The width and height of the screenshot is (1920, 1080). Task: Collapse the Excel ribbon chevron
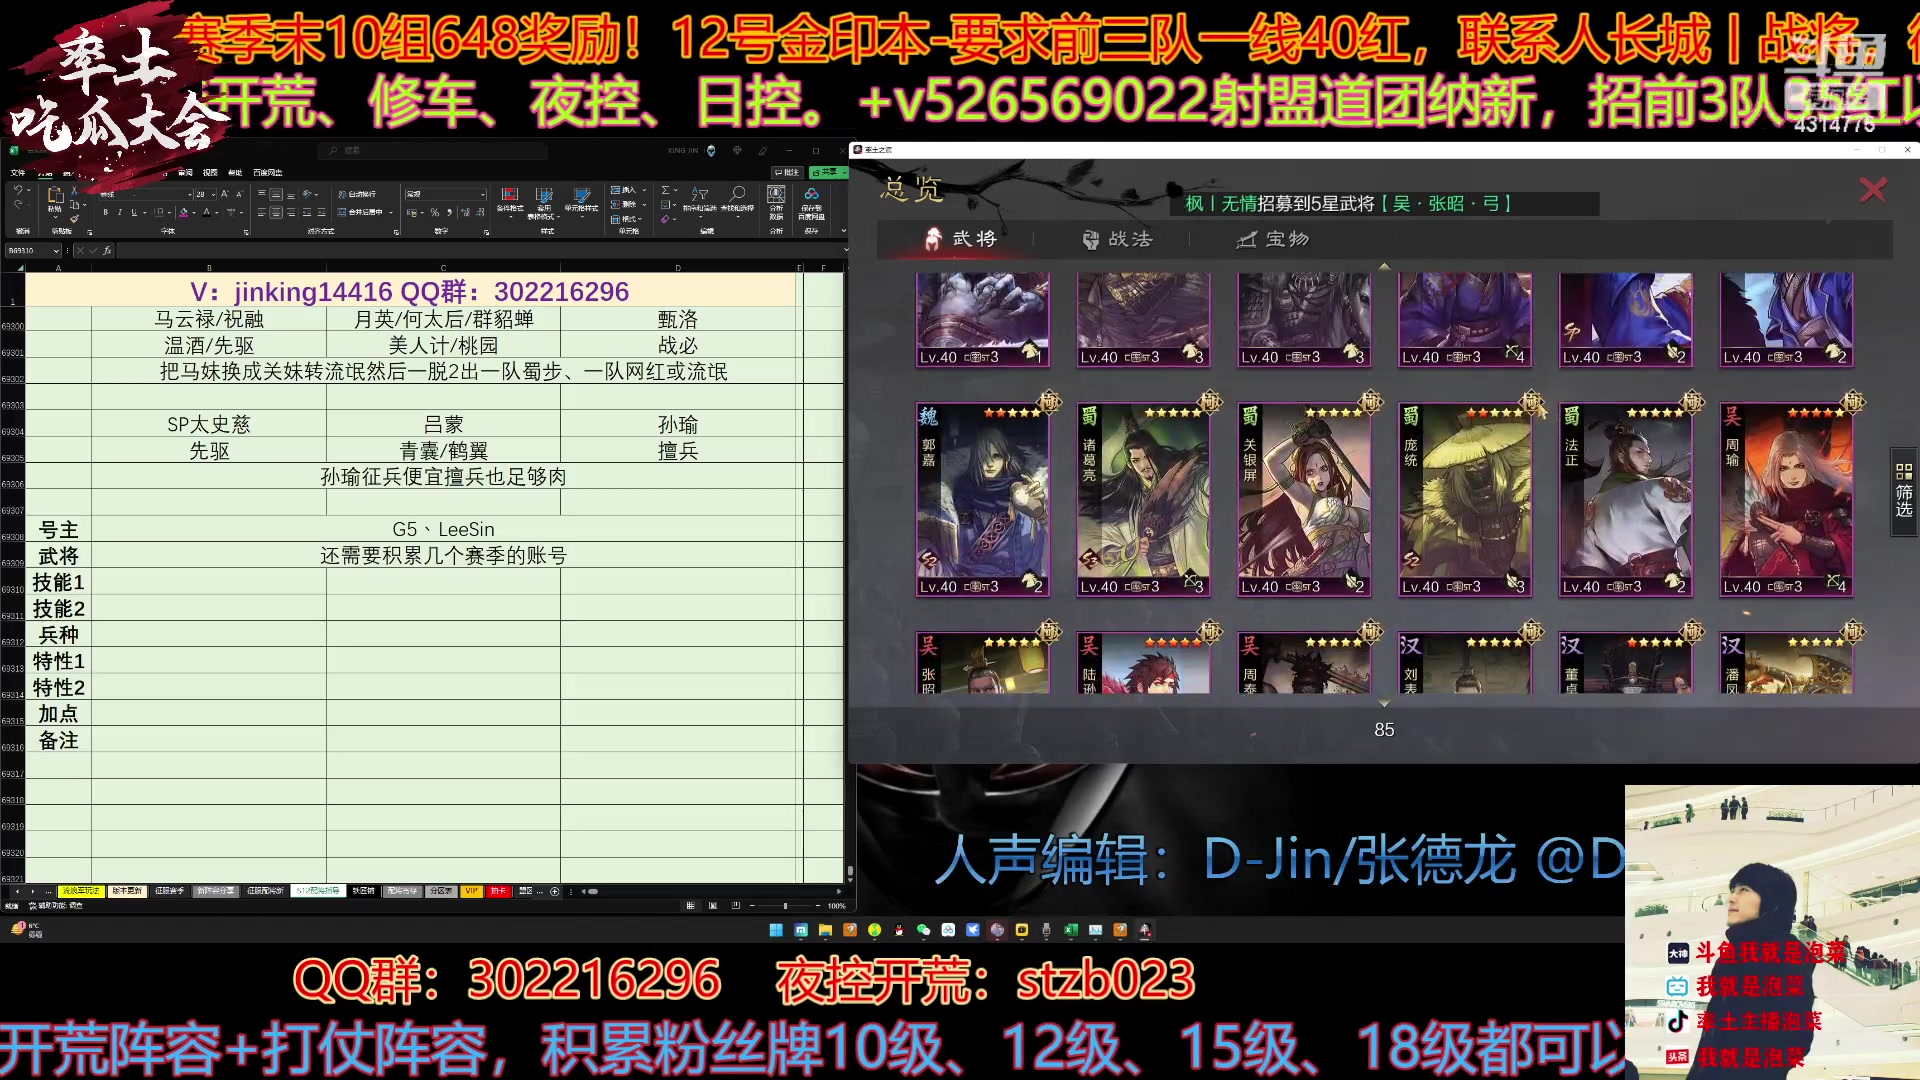coord(844,231)
